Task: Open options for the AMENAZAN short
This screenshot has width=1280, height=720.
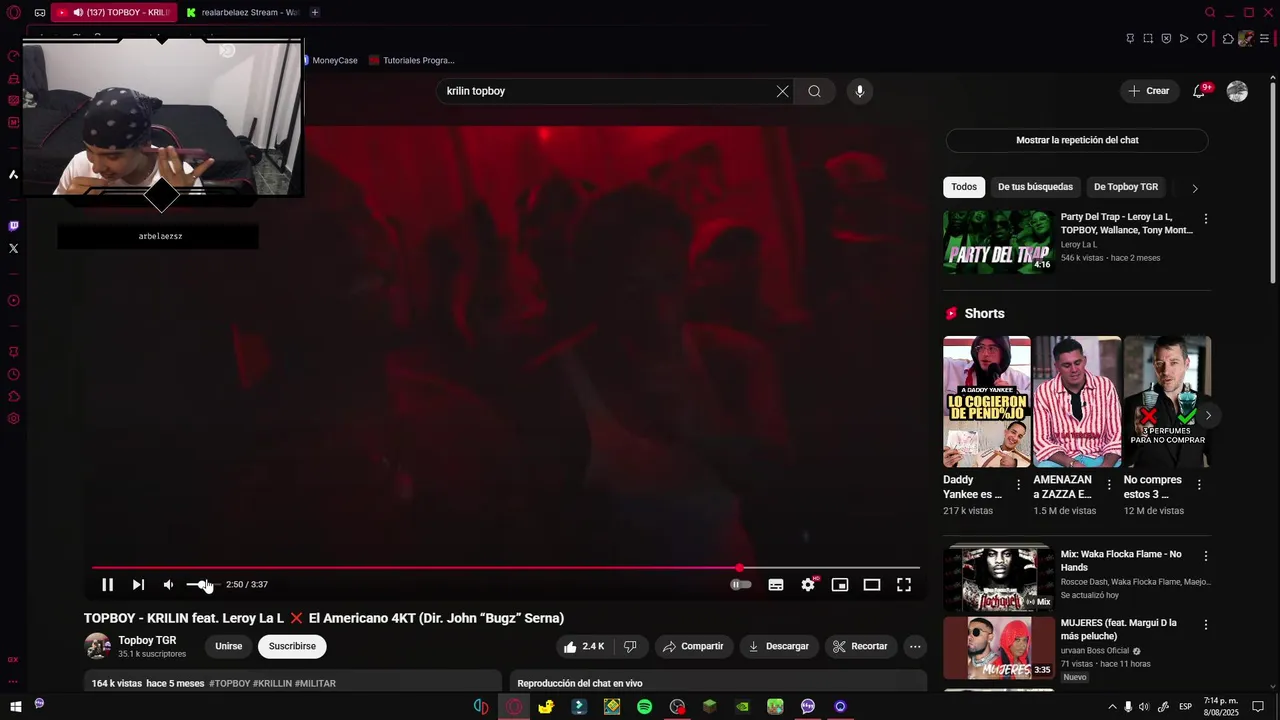Action: (1108, 485)
